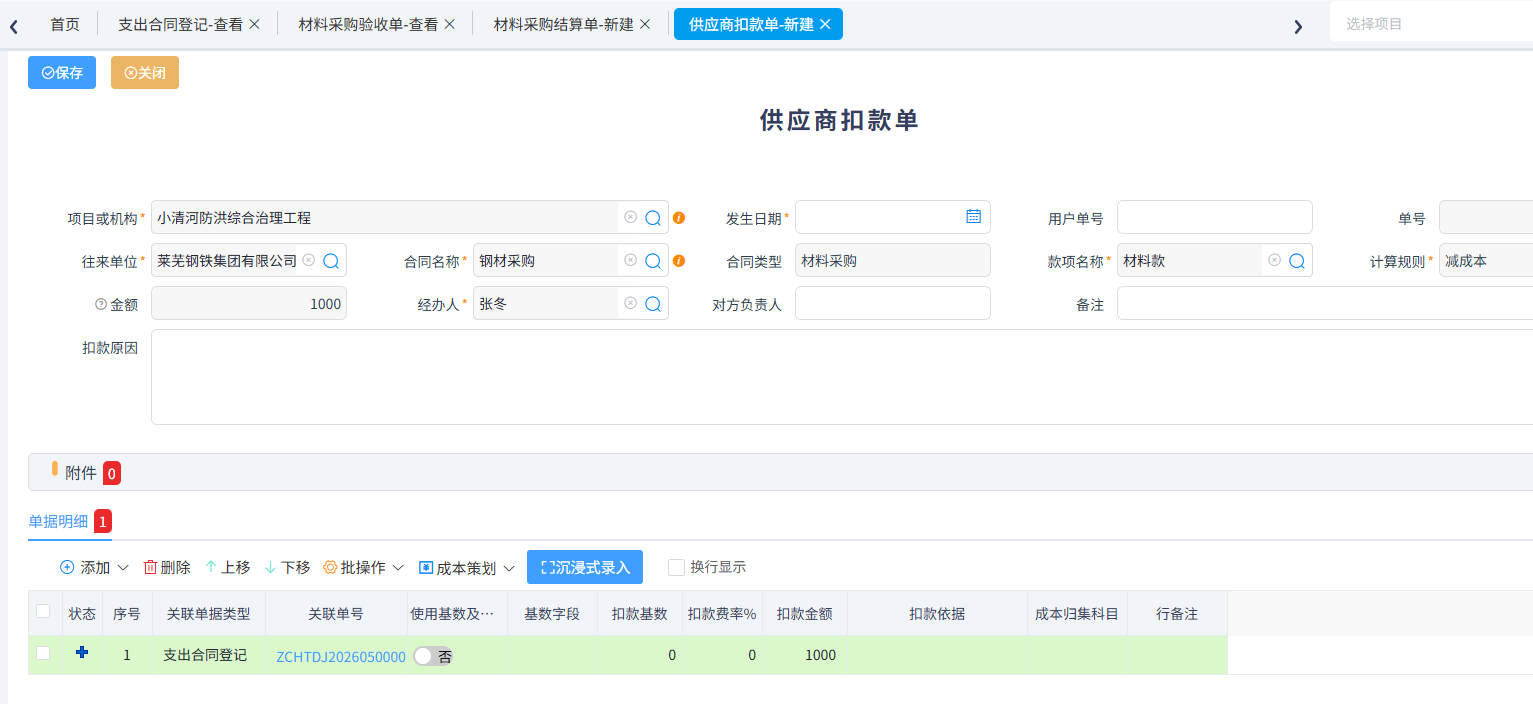Click 上移 to move row up
1533x704 pixels.
227,567
